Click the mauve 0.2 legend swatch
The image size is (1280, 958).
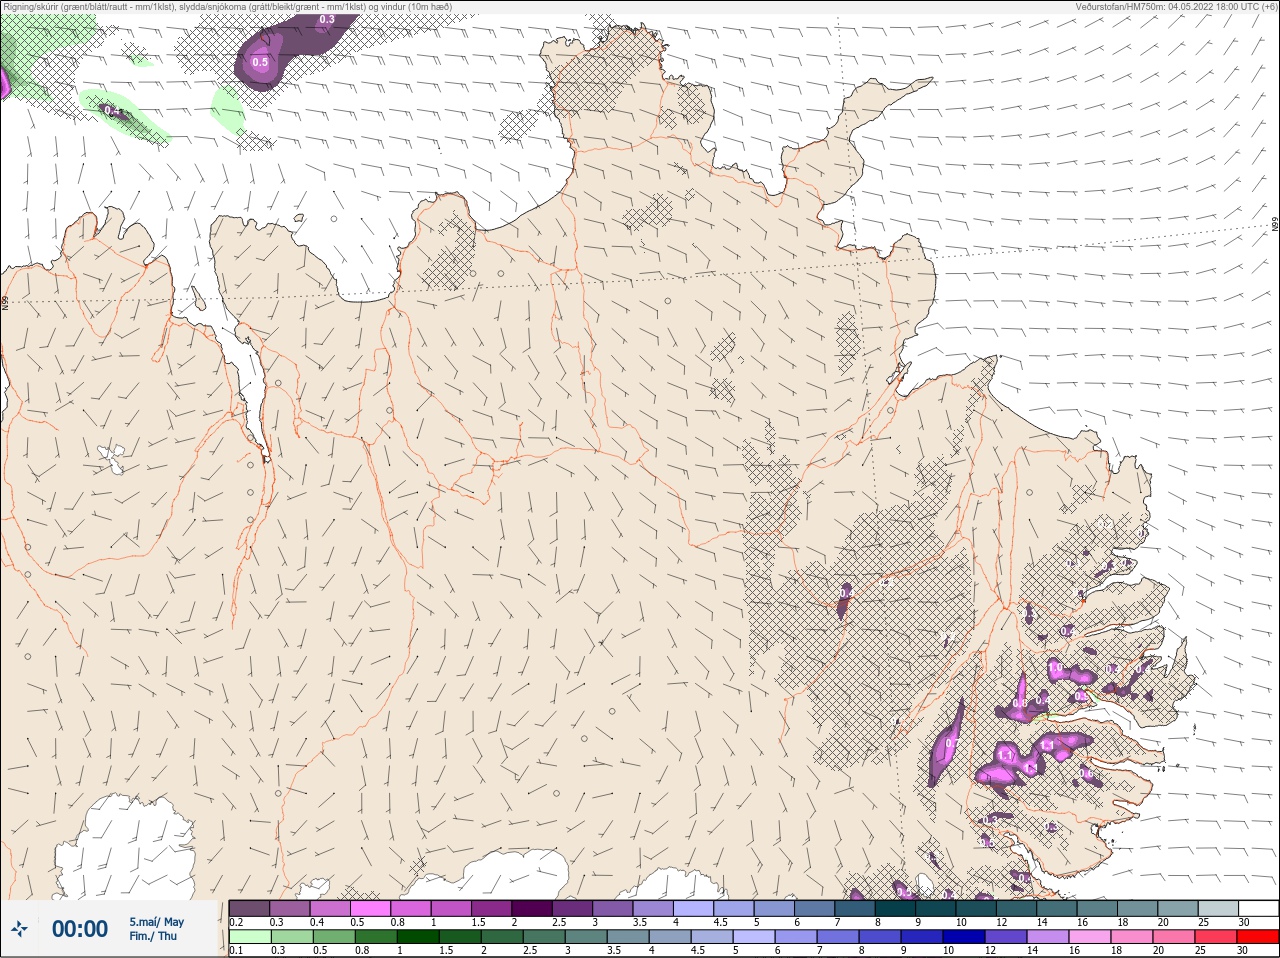250,908
